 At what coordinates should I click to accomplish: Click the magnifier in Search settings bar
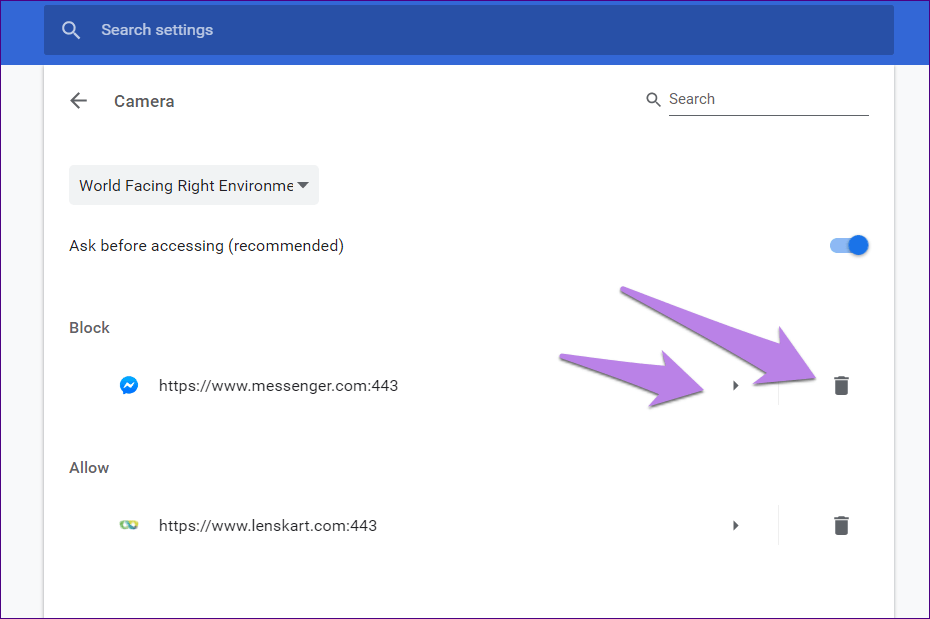pyautogui.click(x=71, y=30)
